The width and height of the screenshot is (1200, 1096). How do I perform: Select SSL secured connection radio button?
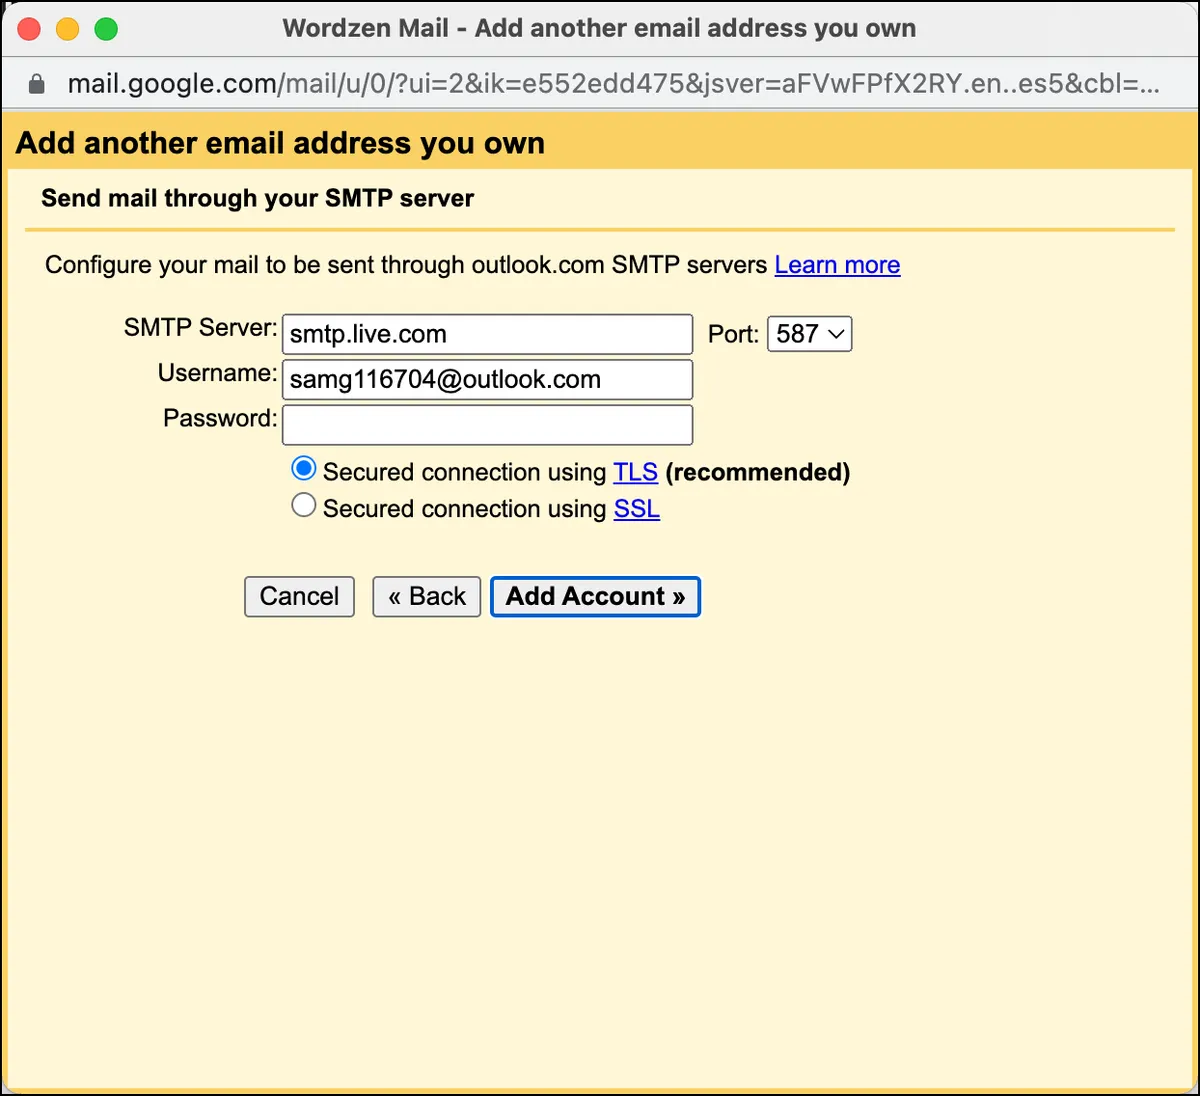[304, 505]
